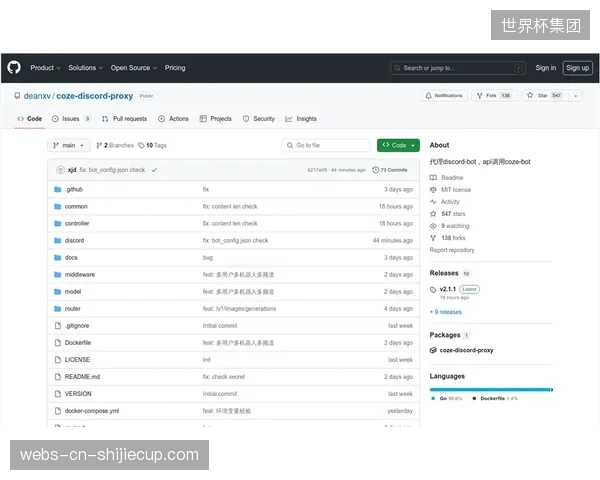
Task: Open the main branch selector dropdown
Action: click(x=69, y=145)
